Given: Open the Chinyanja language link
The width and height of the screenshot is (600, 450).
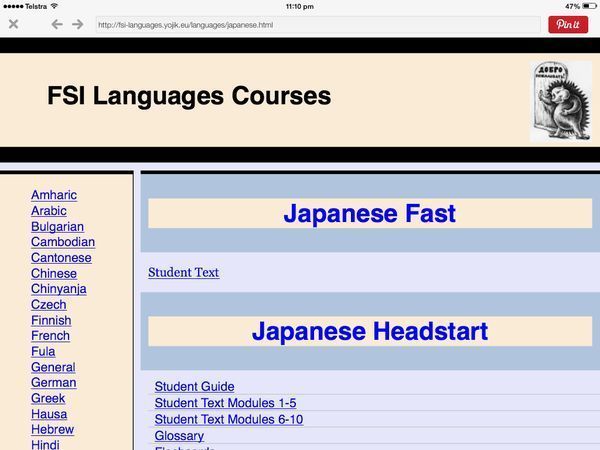Looking at the screenshot, I should (59, 289).
